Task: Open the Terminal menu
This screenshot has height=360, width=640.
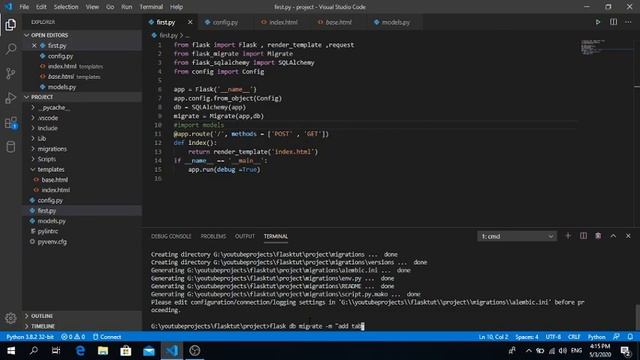Action: [151, 7]
